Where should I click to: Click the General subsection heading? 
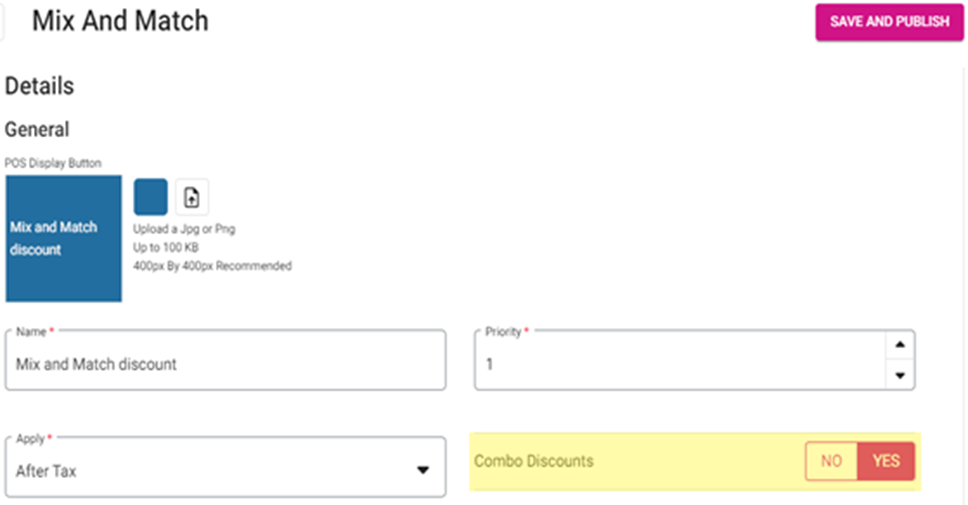(37, 130)
